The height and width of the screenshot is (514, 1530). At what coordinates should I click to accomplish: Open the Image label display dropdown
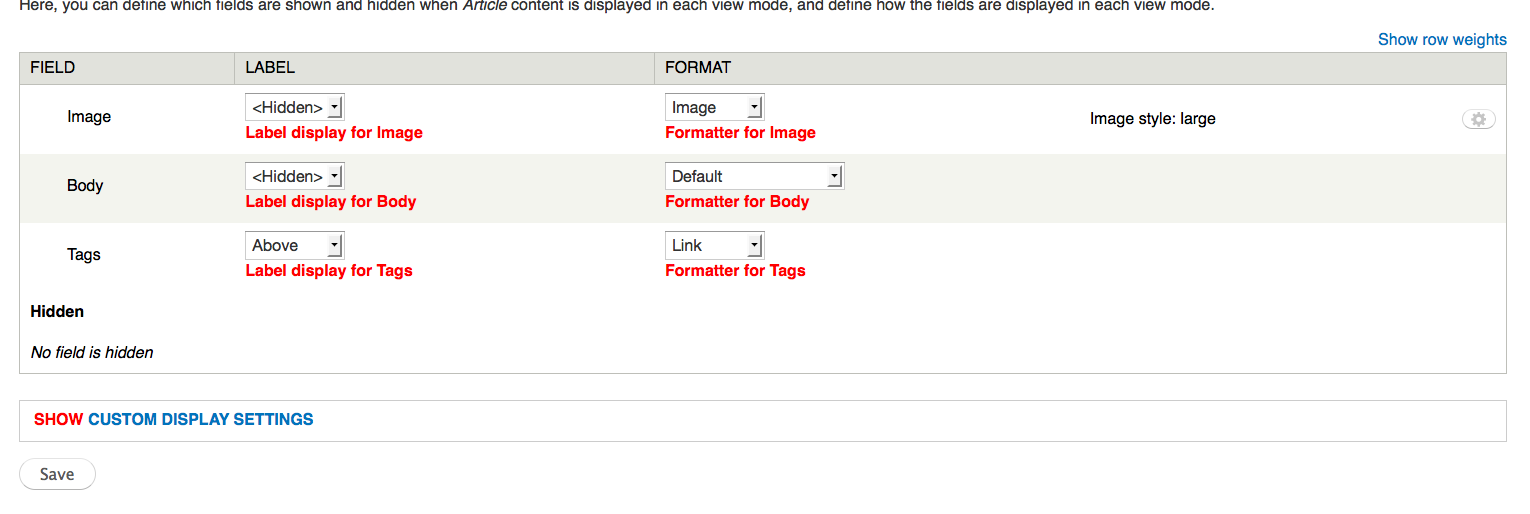[x=294, y=107]
